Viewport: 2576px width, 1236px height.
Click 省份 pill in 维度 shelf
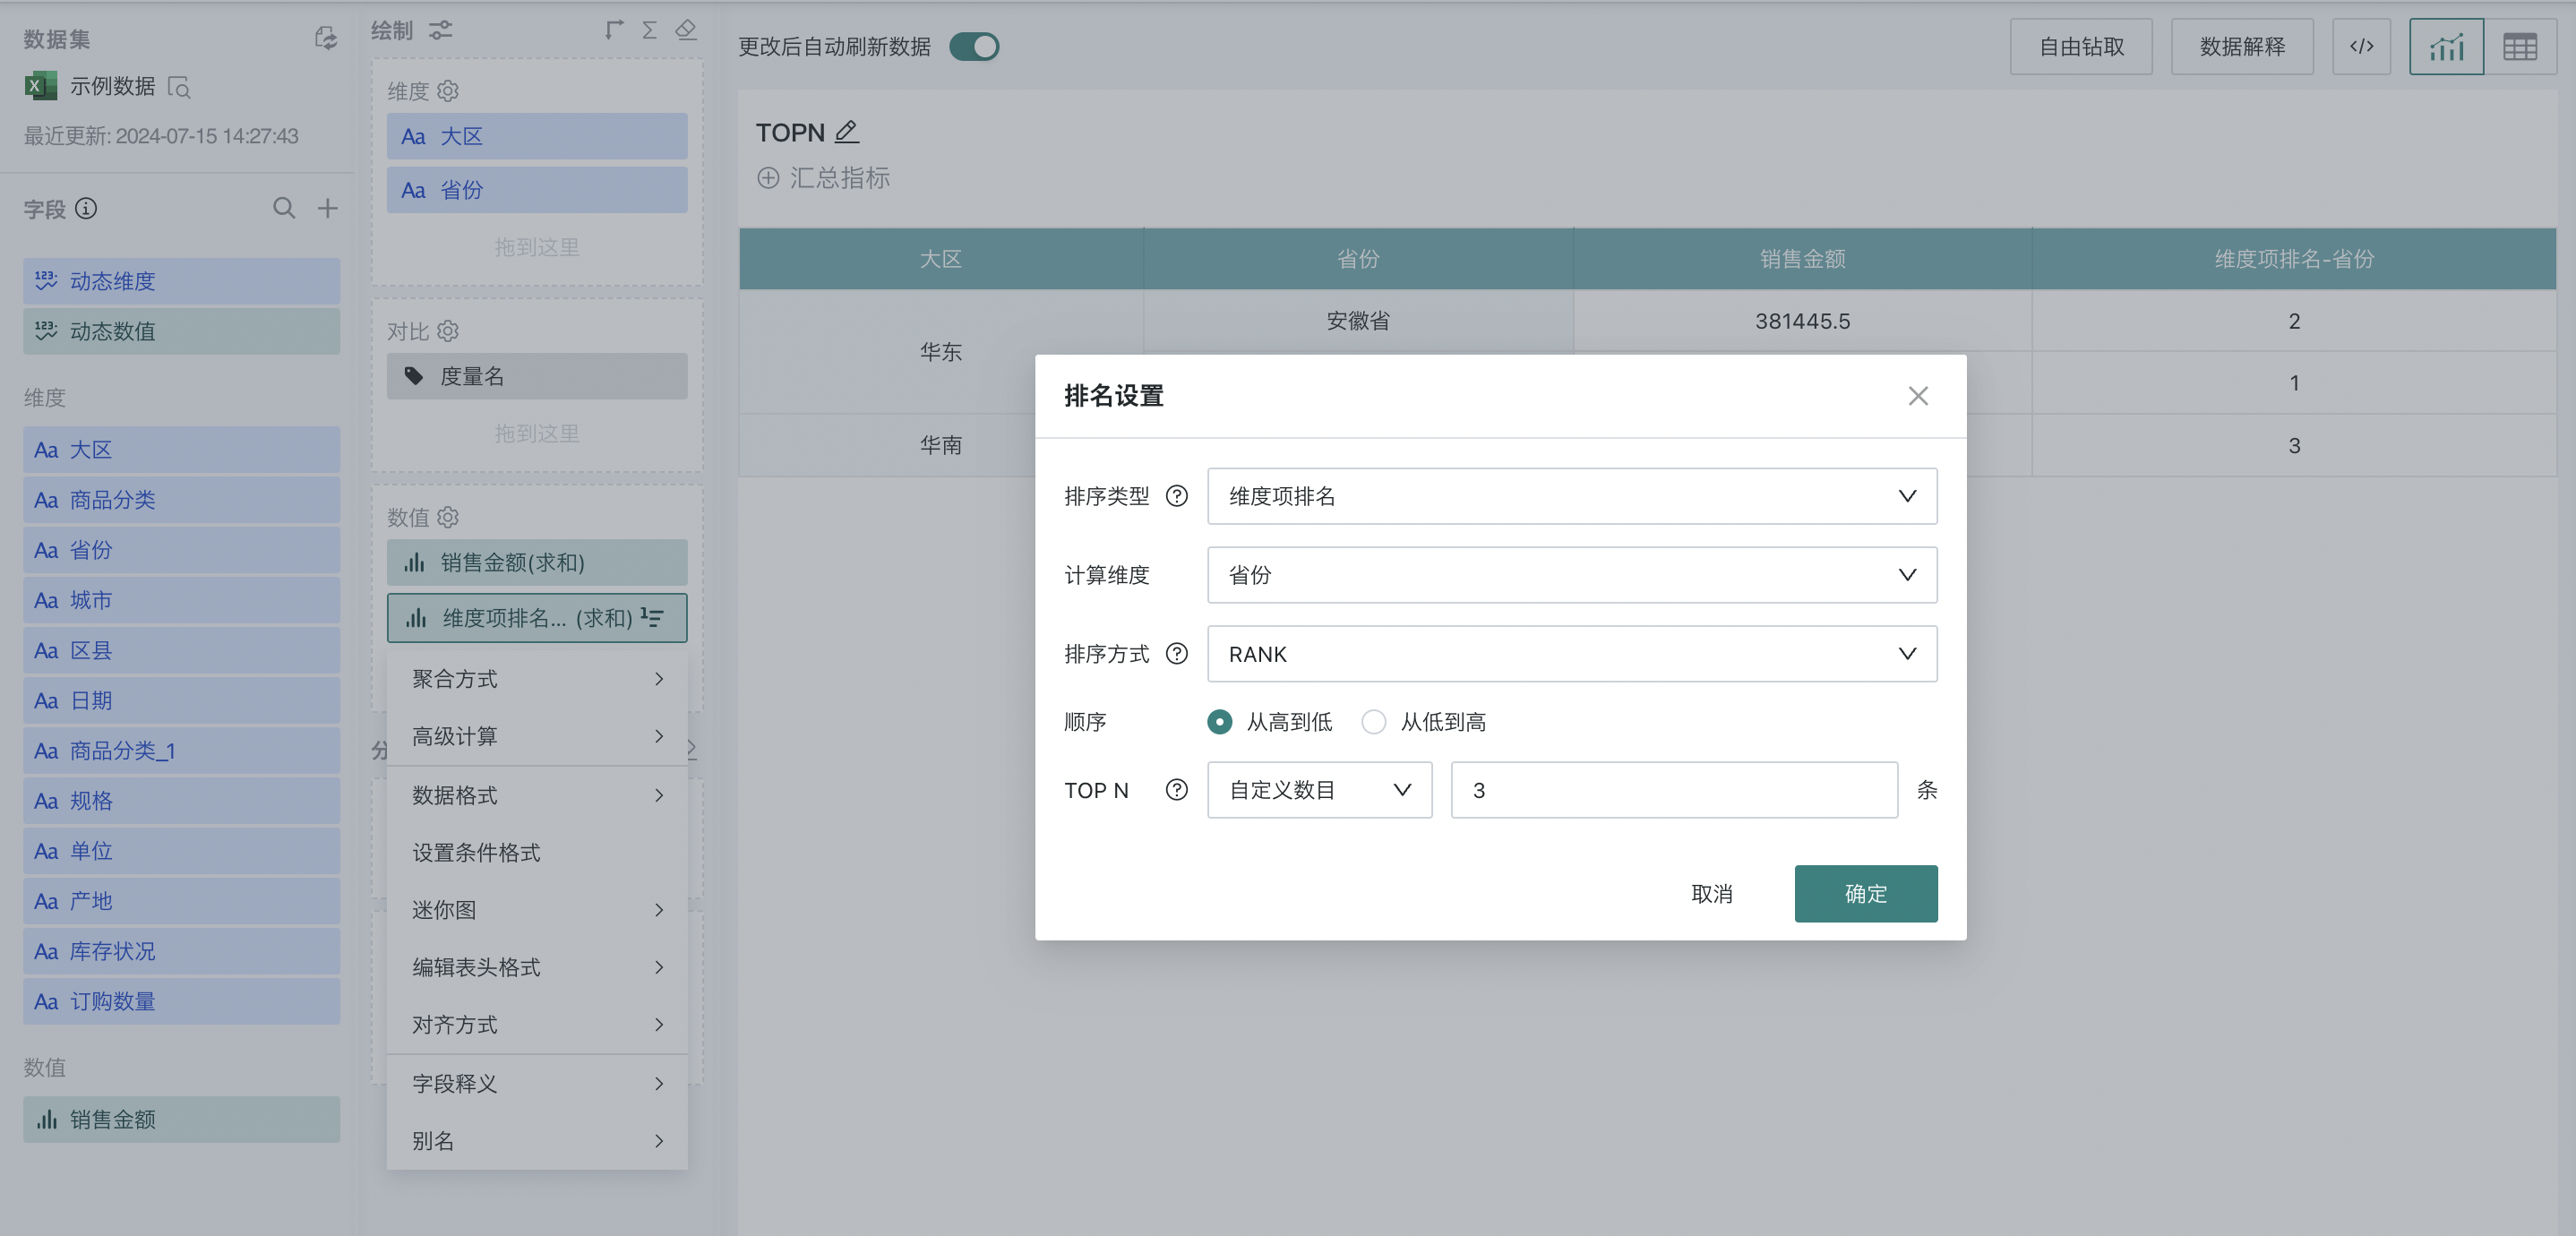tap(537, 190)
